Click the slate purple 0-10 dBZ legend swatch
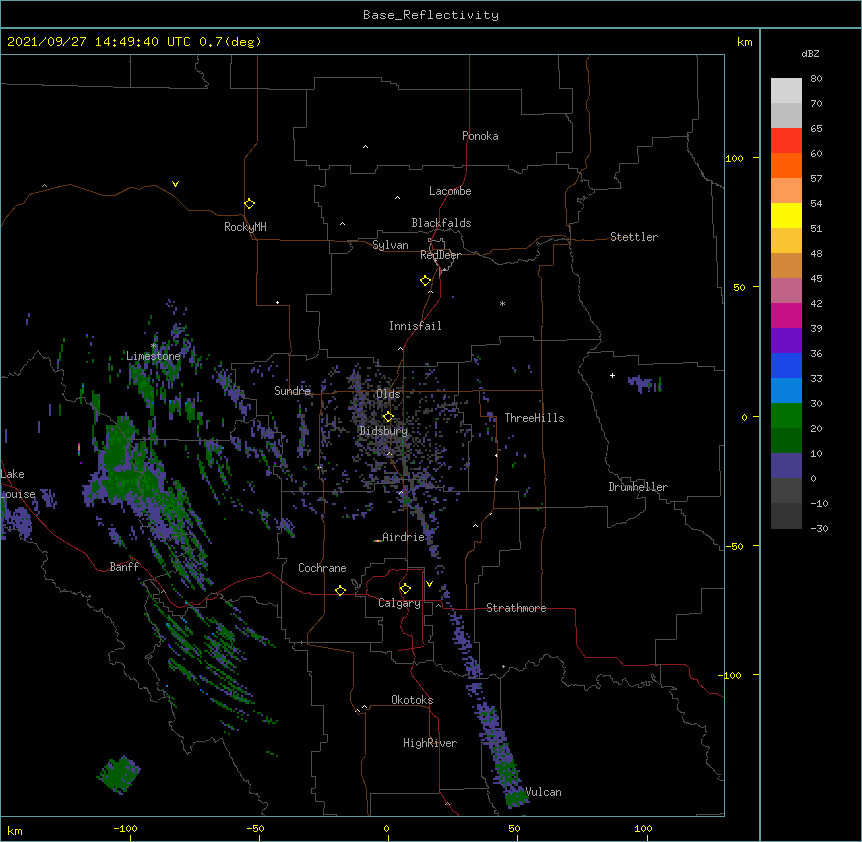Viewport: 862px width, 842px height. [x=786, y=466]
